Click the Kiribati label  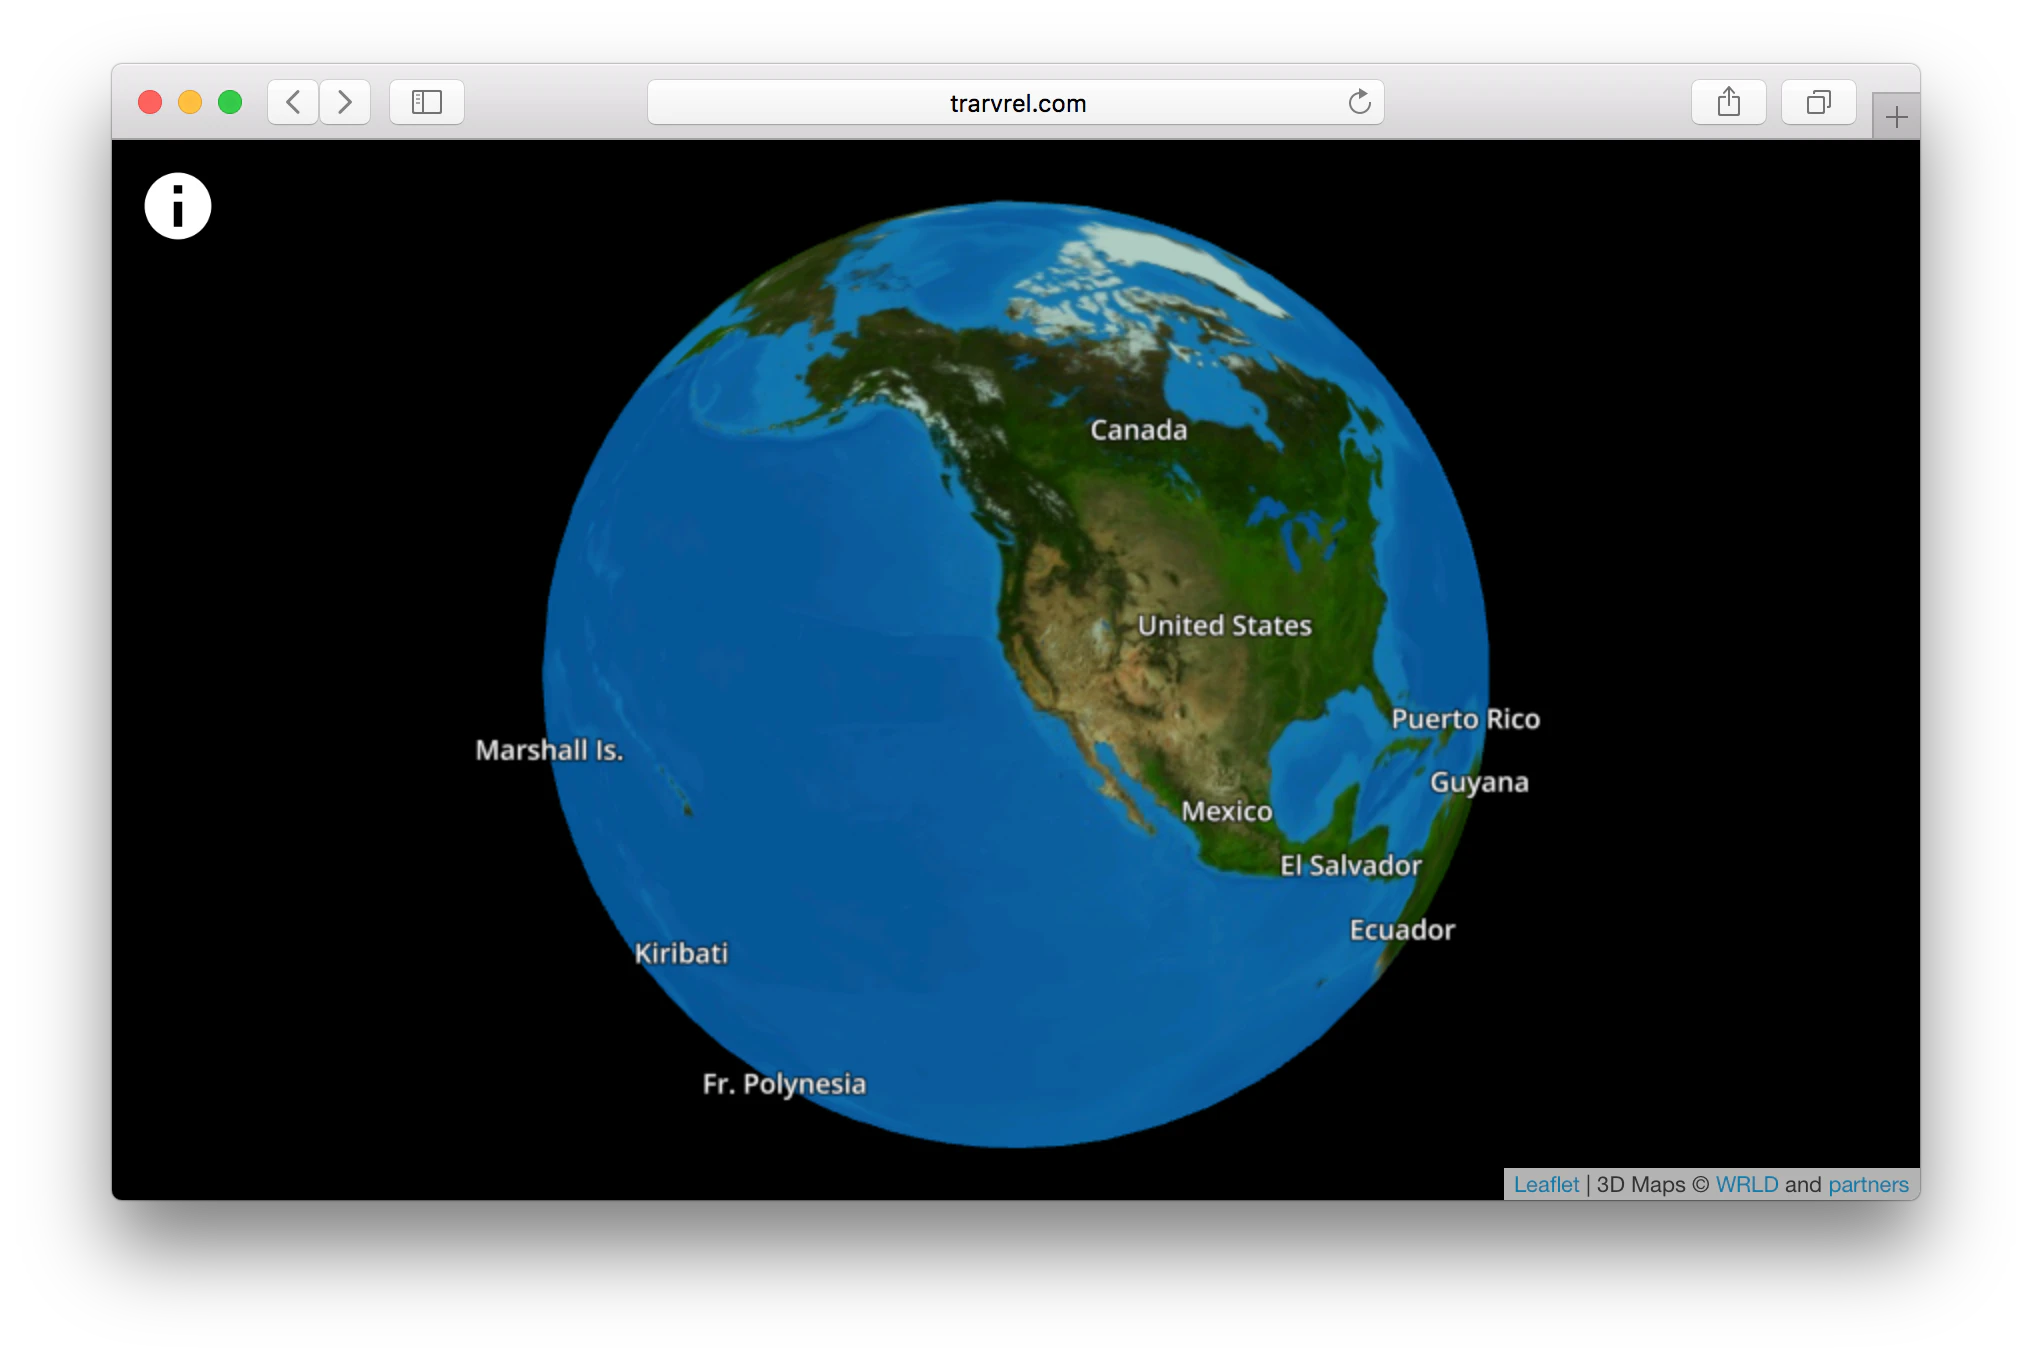click(681, 953)
